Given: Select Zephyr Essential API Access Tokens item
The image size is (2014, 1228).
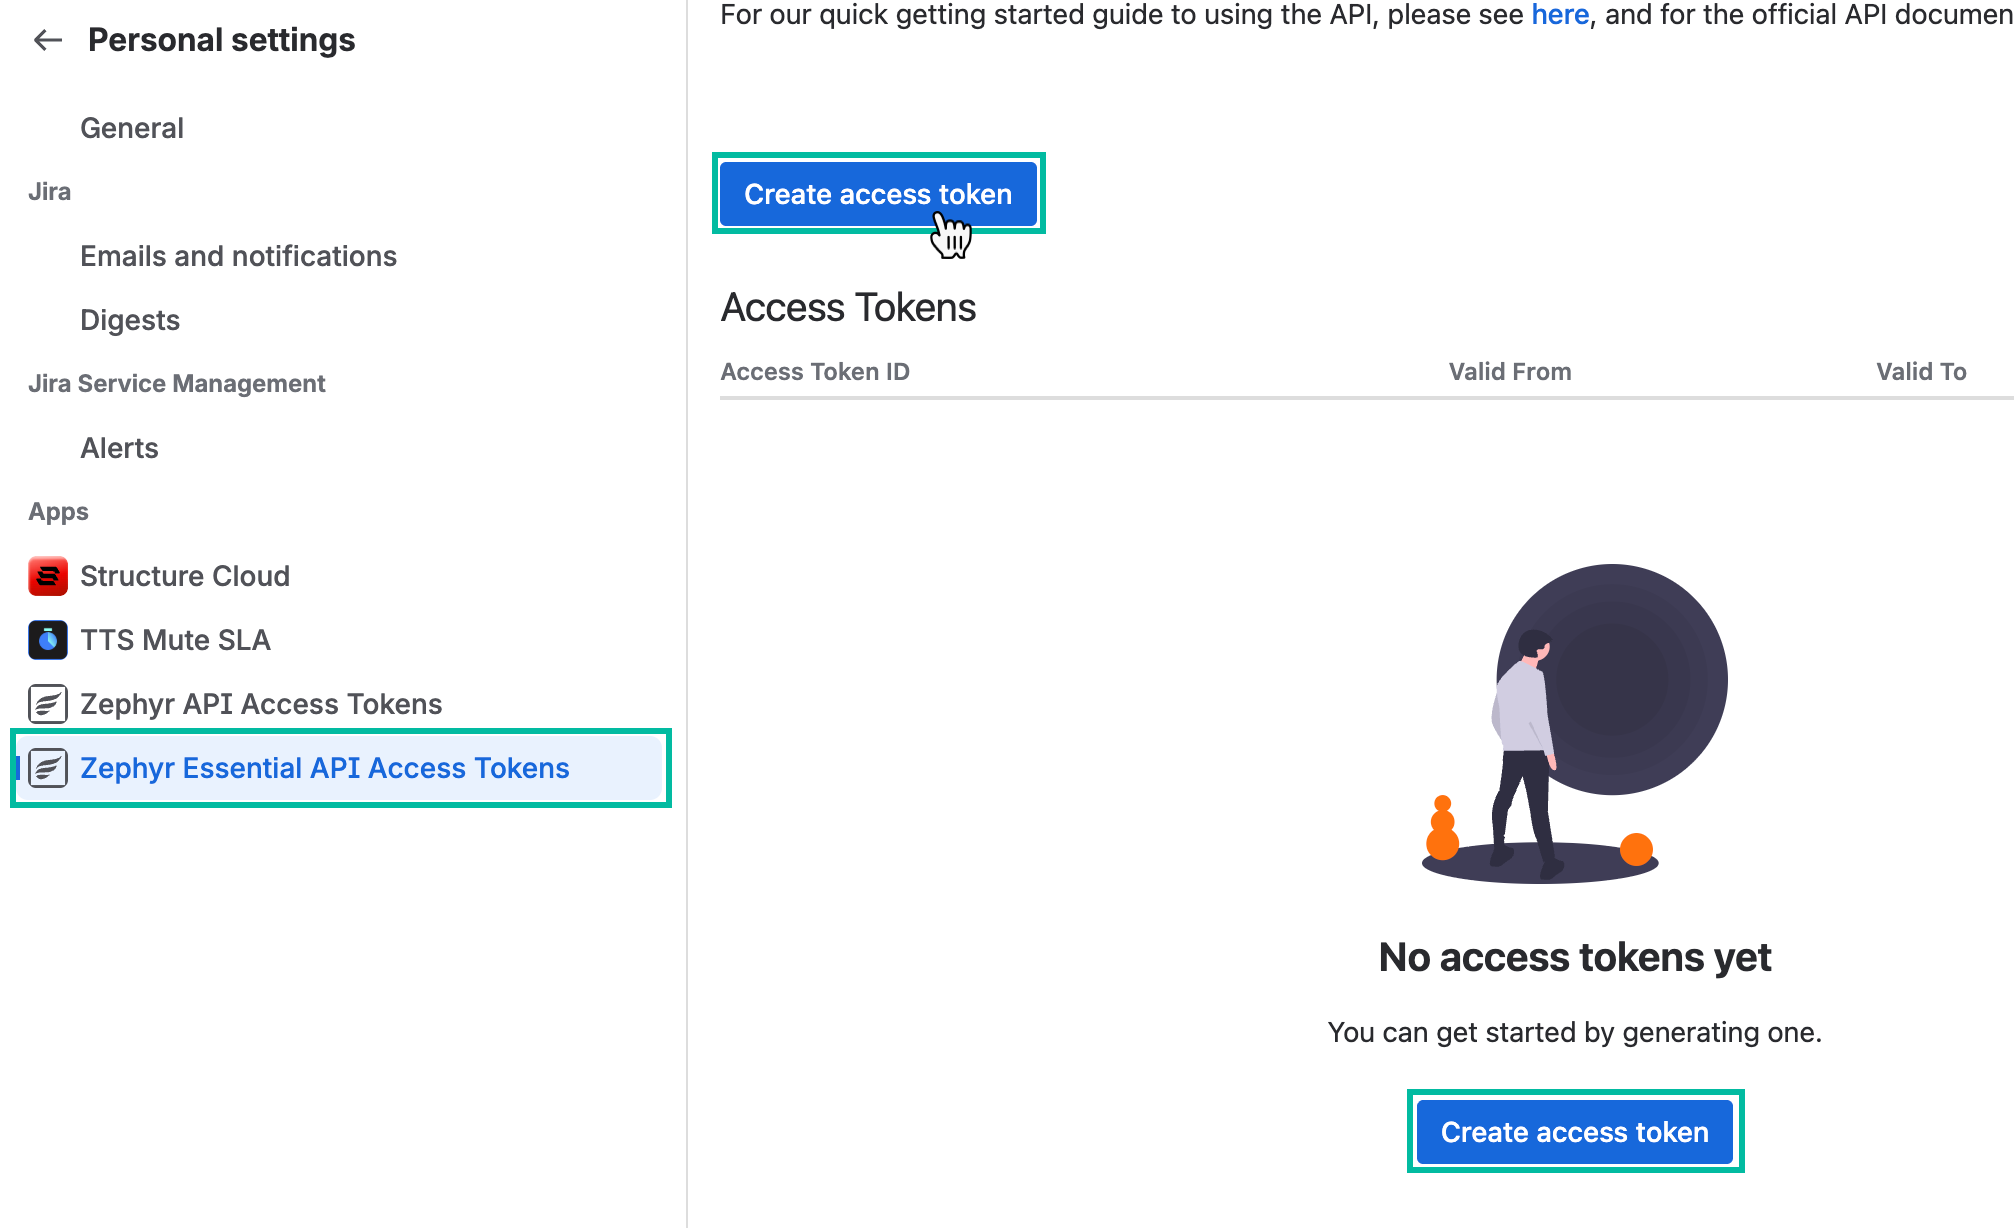Looking at the screenshot, I should pos(341,768).
